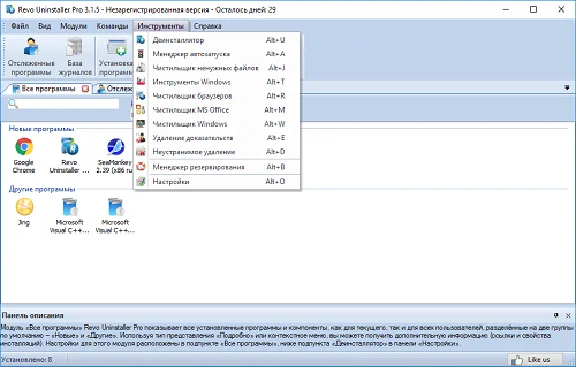This screenshot has width=576, height=367.
Task: Maximize the Revo Uninstaller window
Action: point(533,9)
